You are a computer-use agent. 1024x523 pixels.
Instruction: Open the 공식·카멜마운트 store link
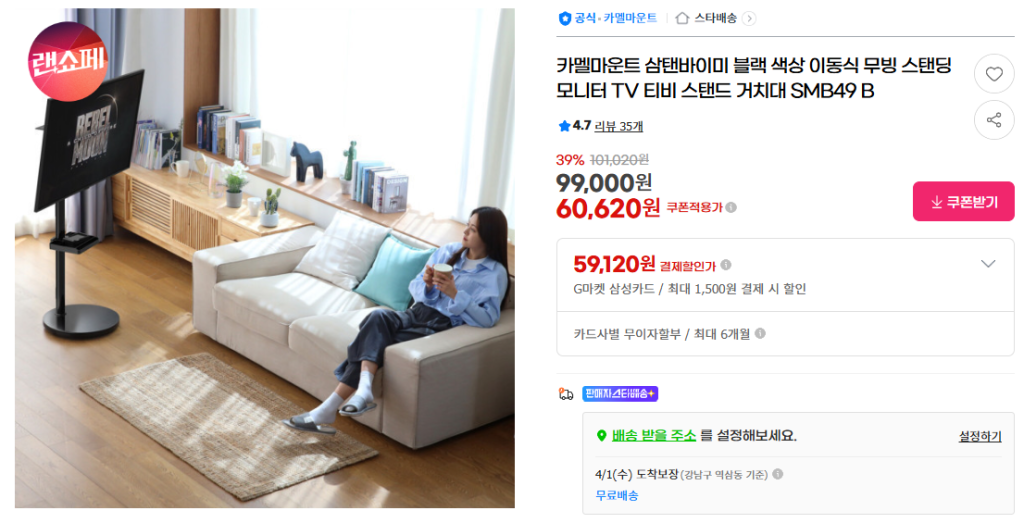[x=615, y=18]
